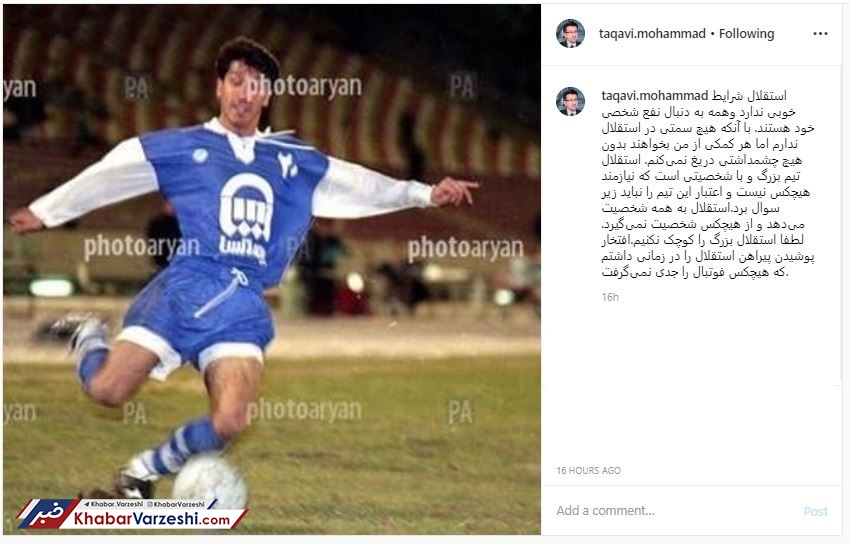Screen dimensions: 849x544
Task: Click the KhabarVarzeshi.com watermark text
Action: (x=152, y=519)
